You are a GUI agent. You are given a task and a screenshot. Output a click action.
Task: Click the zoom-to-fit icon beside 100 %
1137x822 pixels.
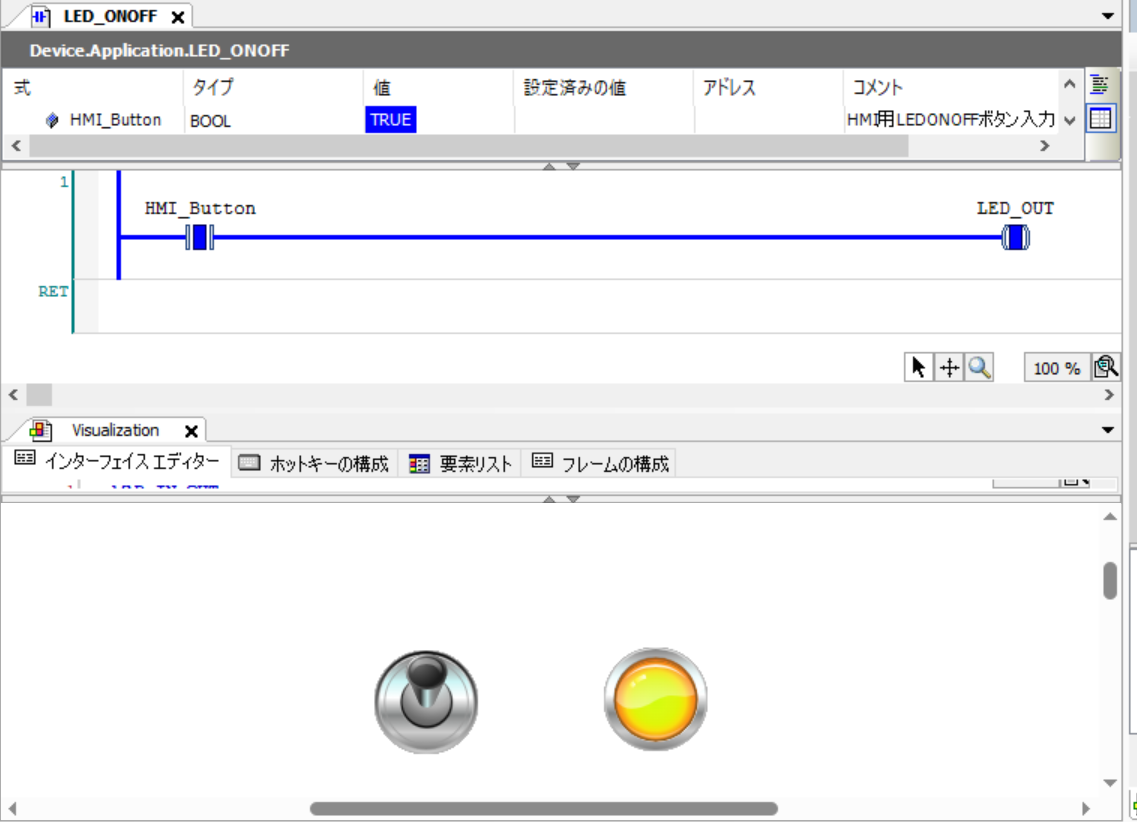1106,368
